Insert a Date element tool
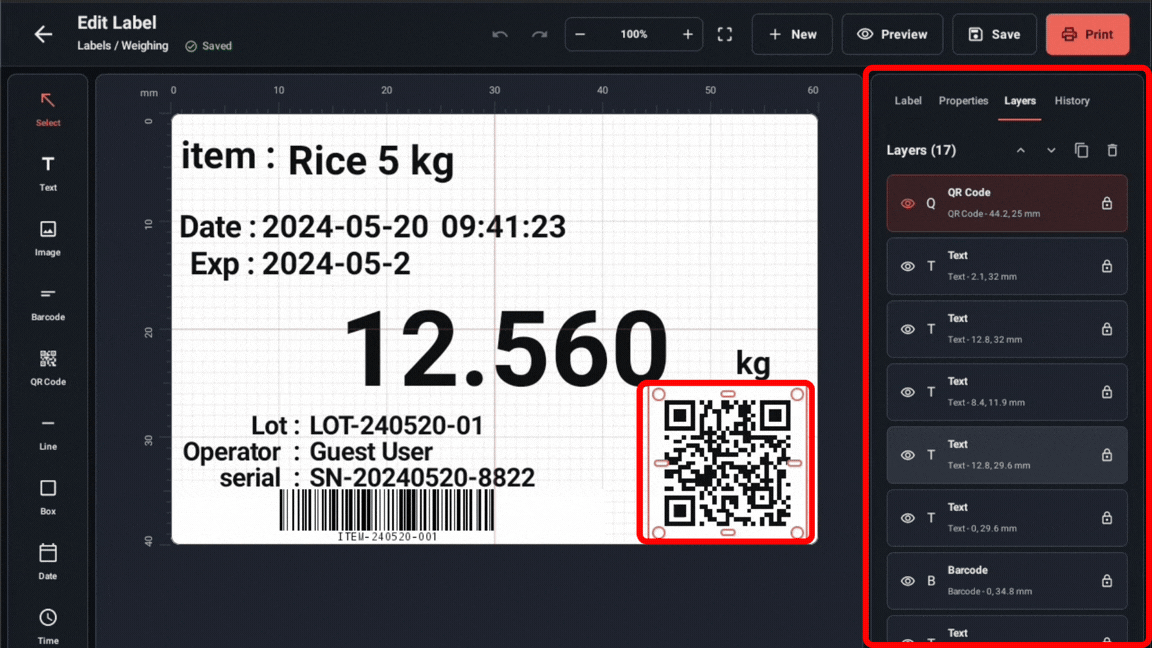The height and width of the screenshot is (648, 1152). [48, 561]
